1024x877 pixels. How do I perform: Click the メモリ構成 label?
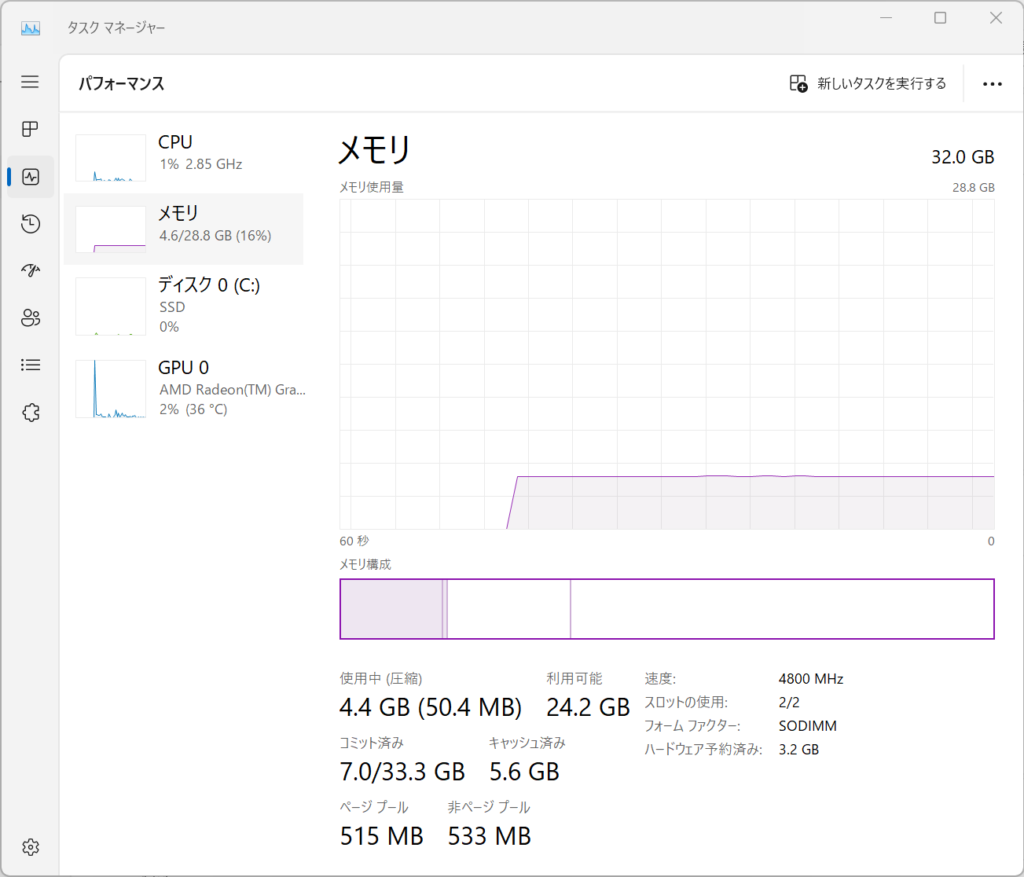(x=365, y=564)
